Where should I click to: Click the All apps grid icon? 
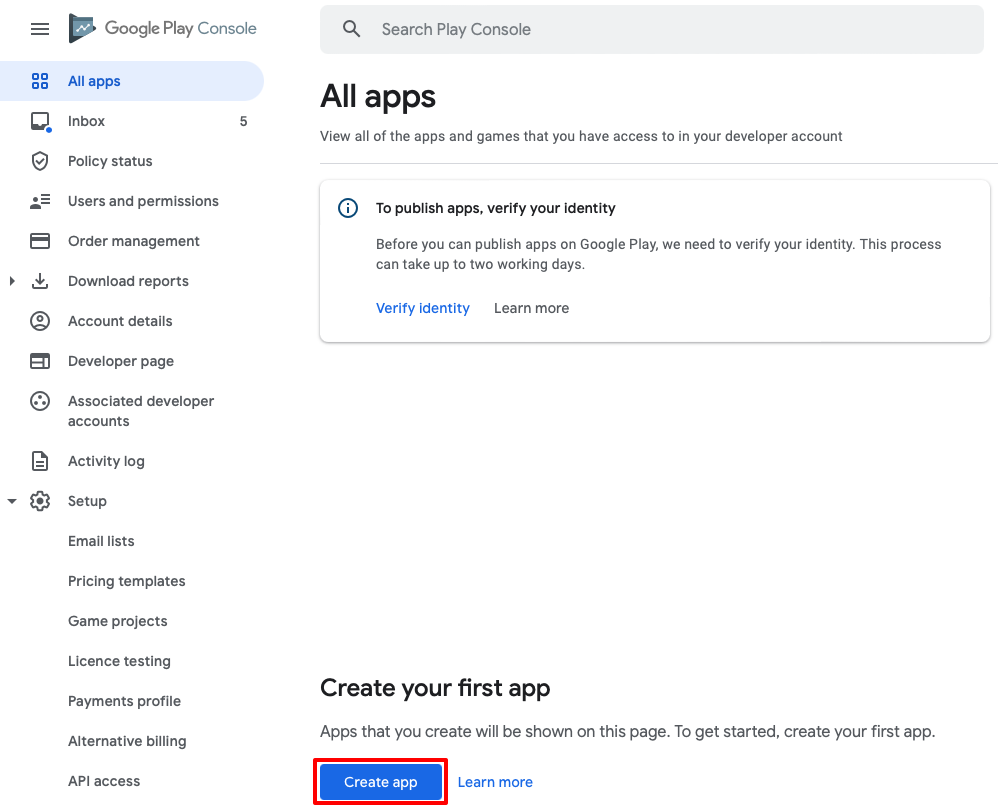click(40, 81)
